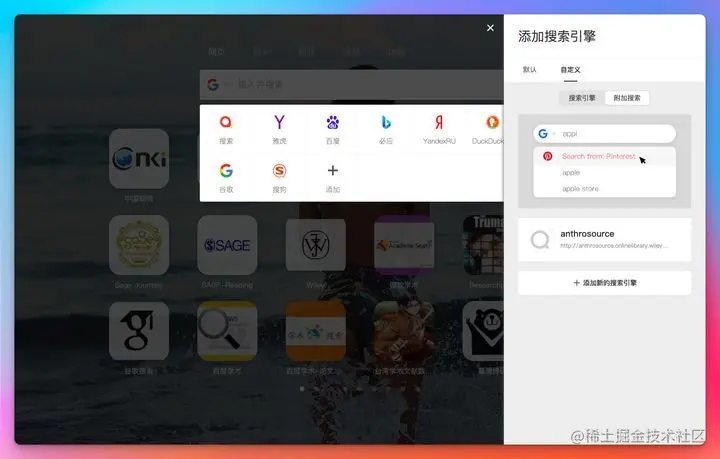Close the add search engine overlay

tap(490, 28)
